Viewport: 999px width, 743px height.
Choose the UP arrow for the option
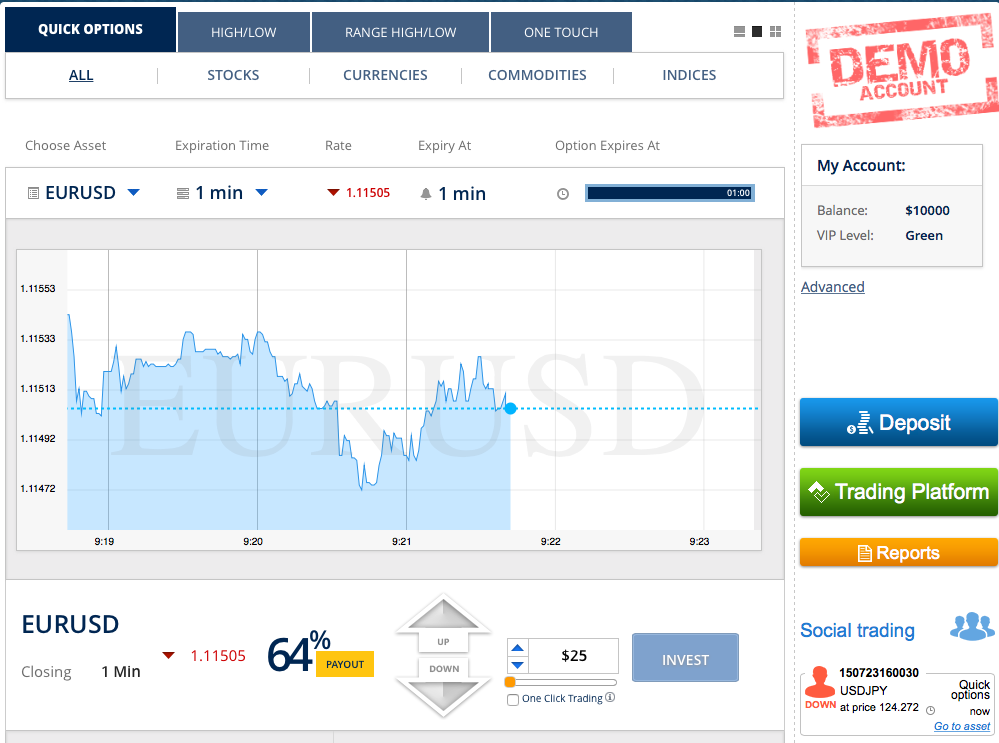443,624
